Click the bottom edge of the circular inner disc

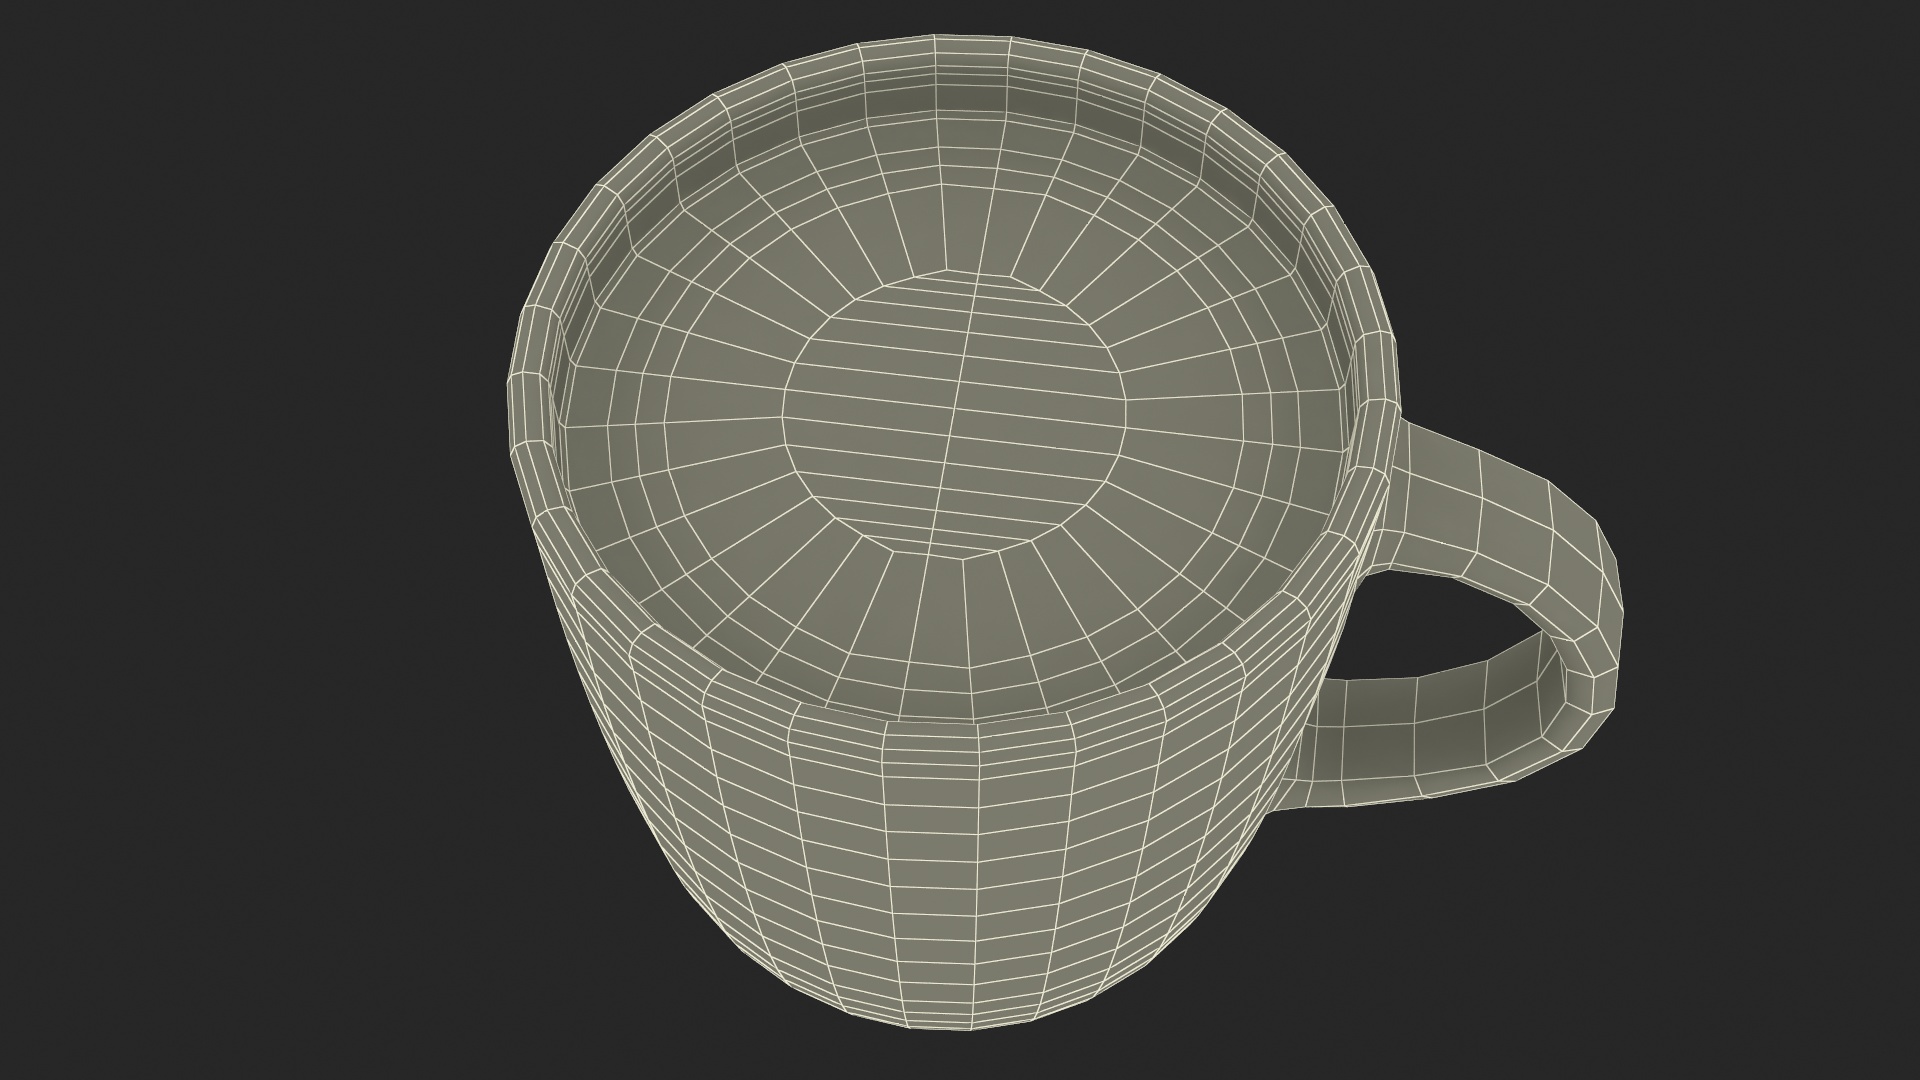pos(962,558)
